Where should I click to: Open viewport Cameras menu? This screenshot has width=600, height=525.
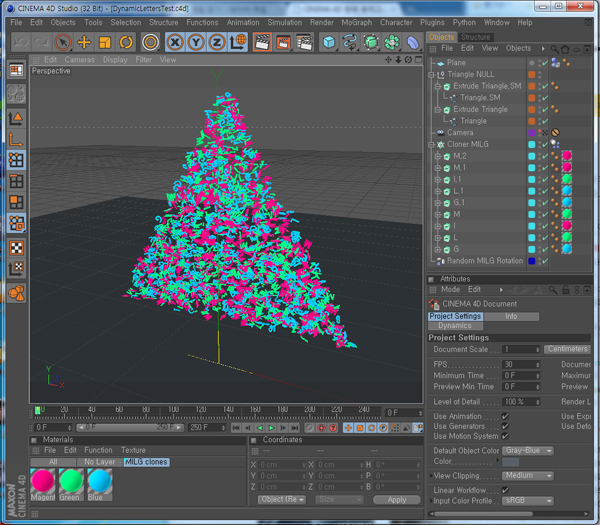79,60
